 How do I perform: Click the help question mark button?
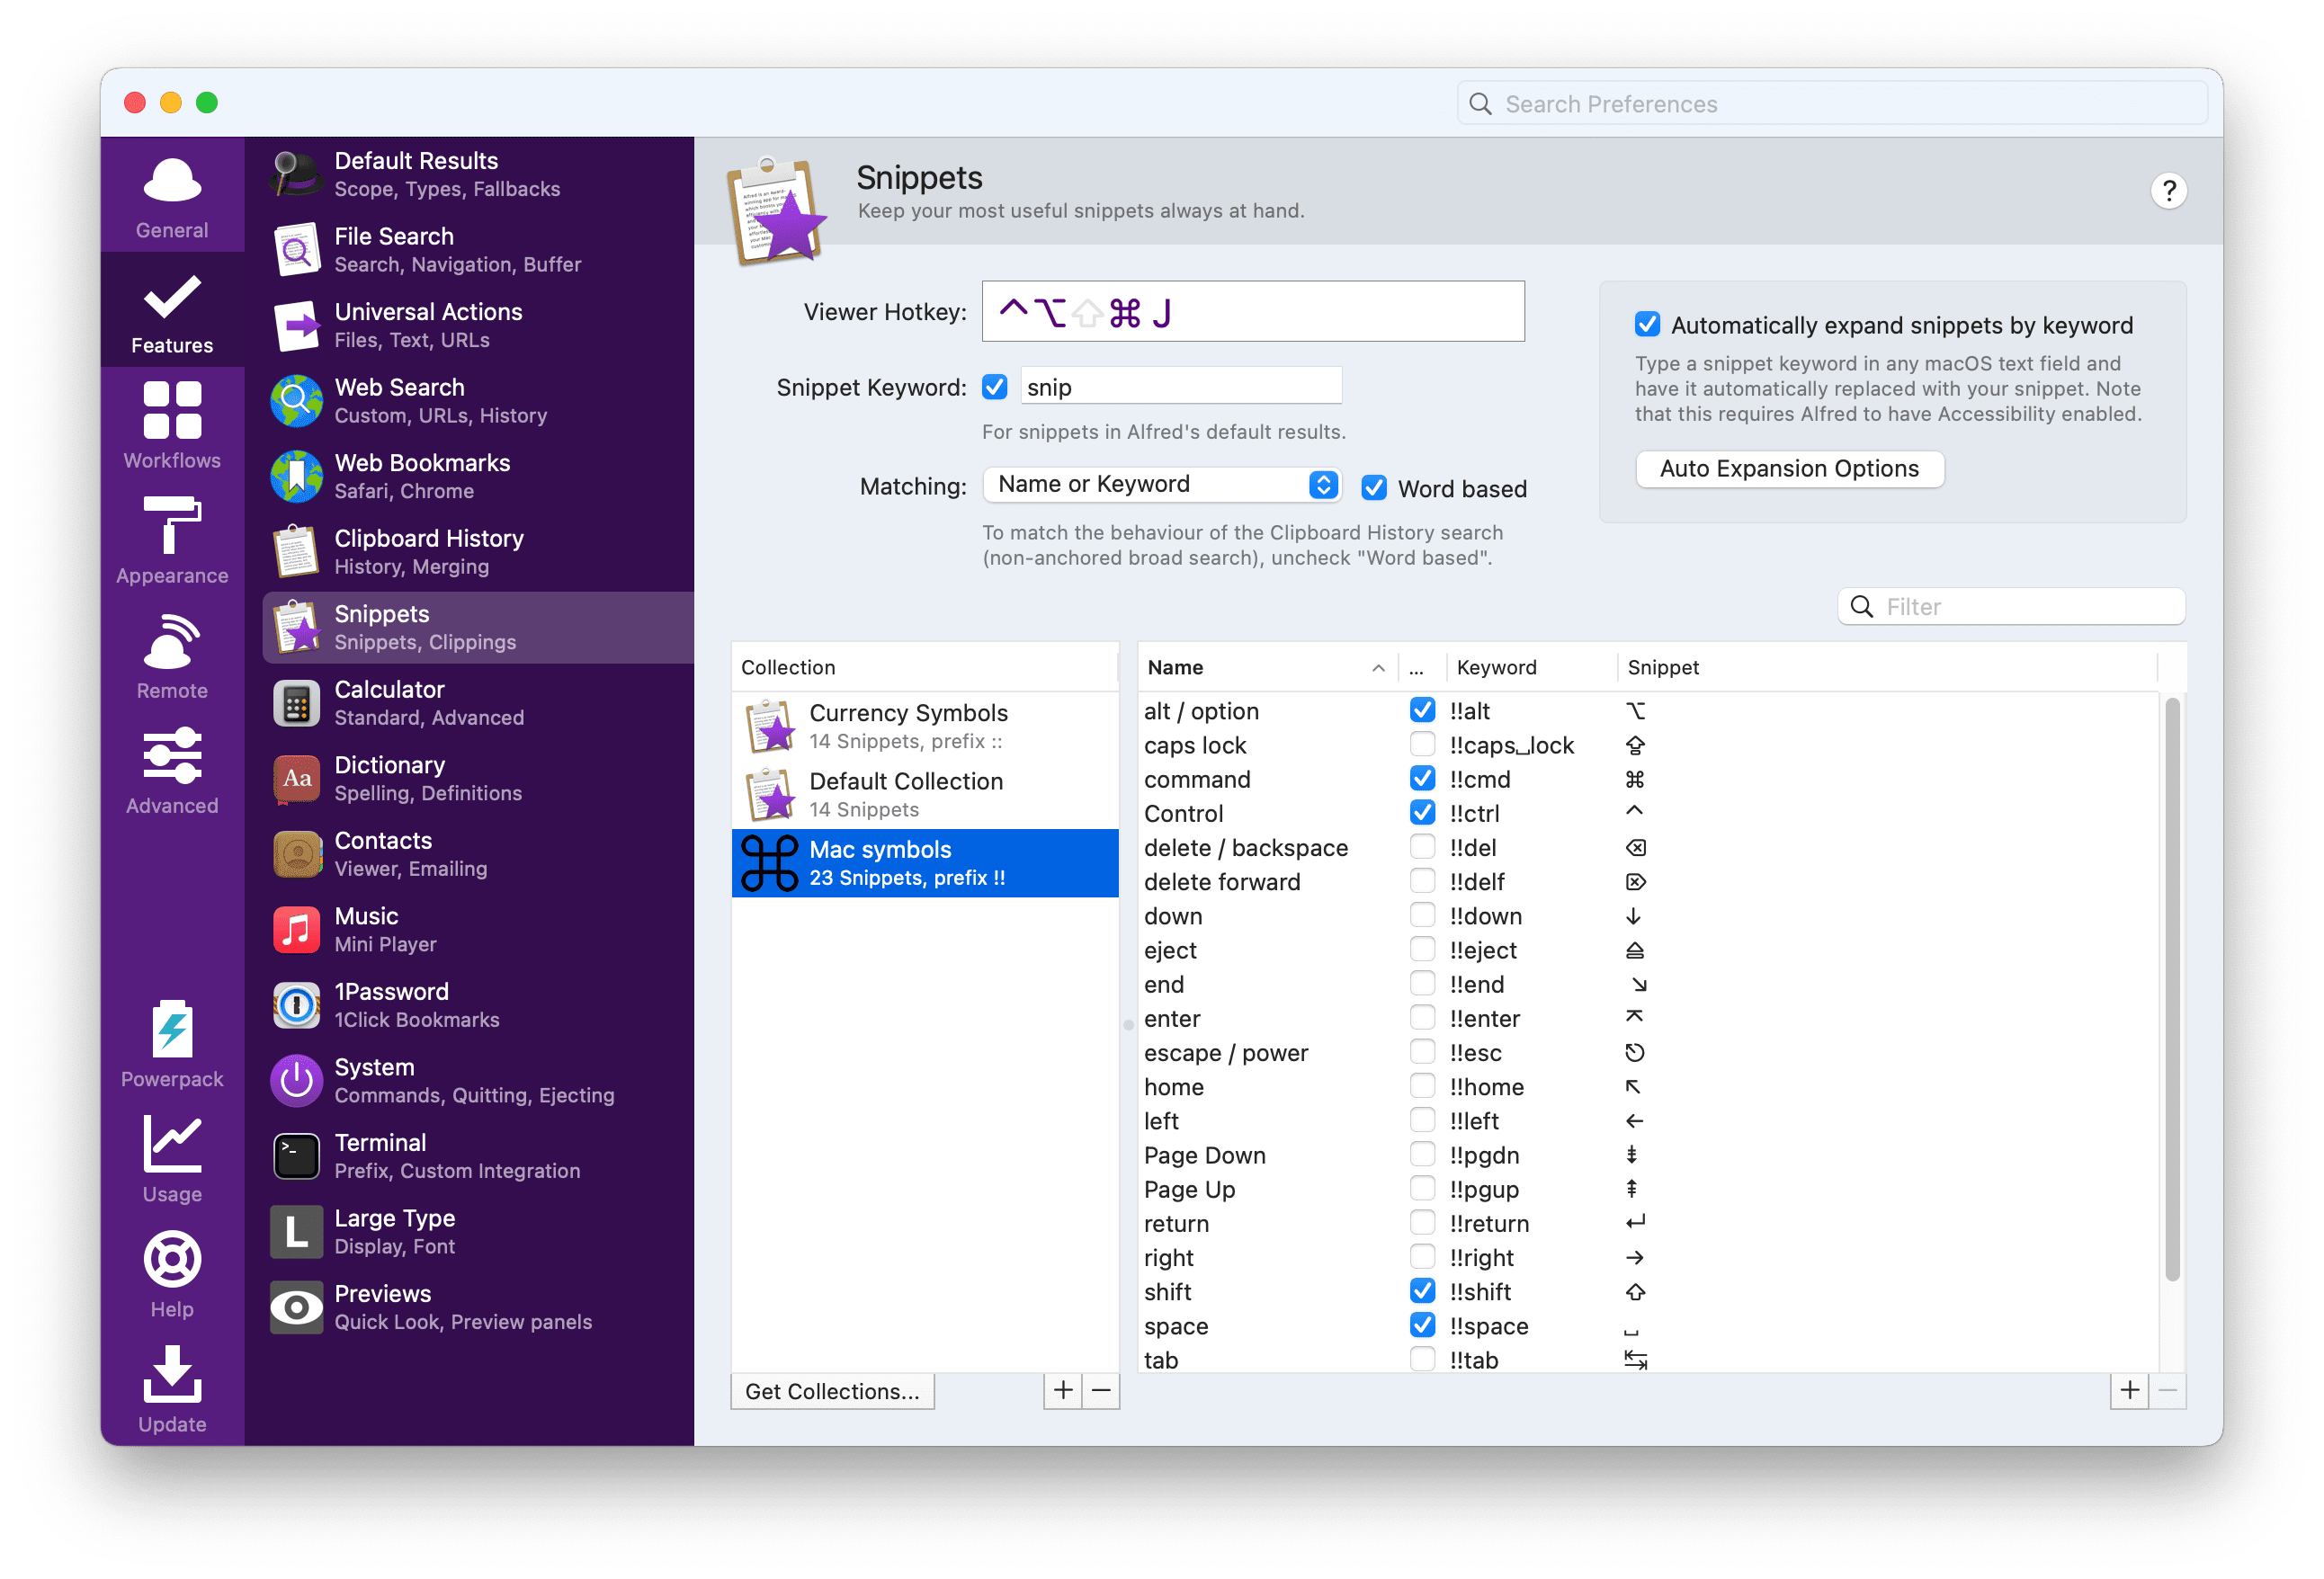[2168, 191]
